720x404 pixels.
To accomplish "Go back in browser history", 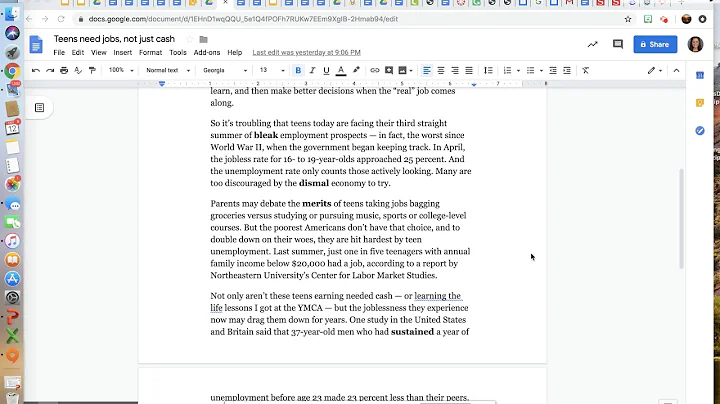I will pos(29,19).
